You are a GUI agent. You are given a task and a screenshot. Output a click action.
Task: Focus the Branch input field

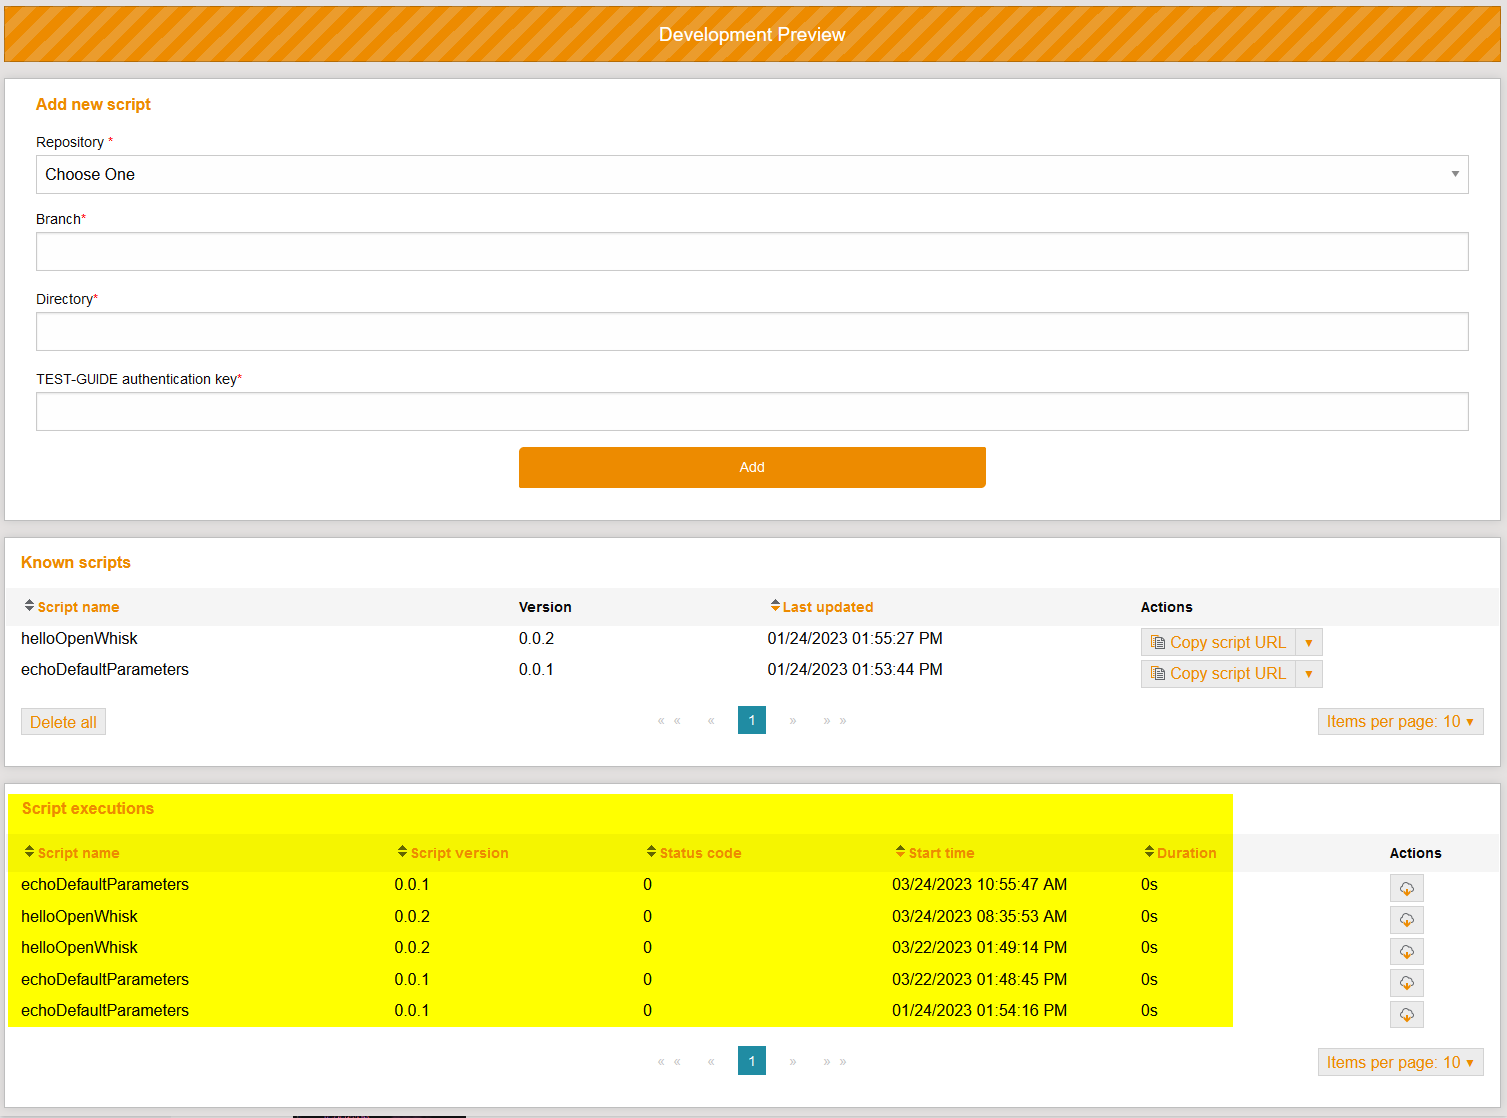tap(752, 251)
